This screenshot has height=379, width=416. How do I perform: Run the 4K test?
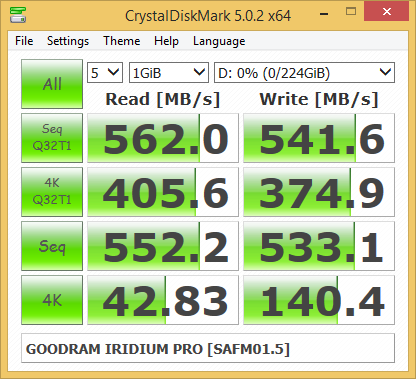point(52,300)
